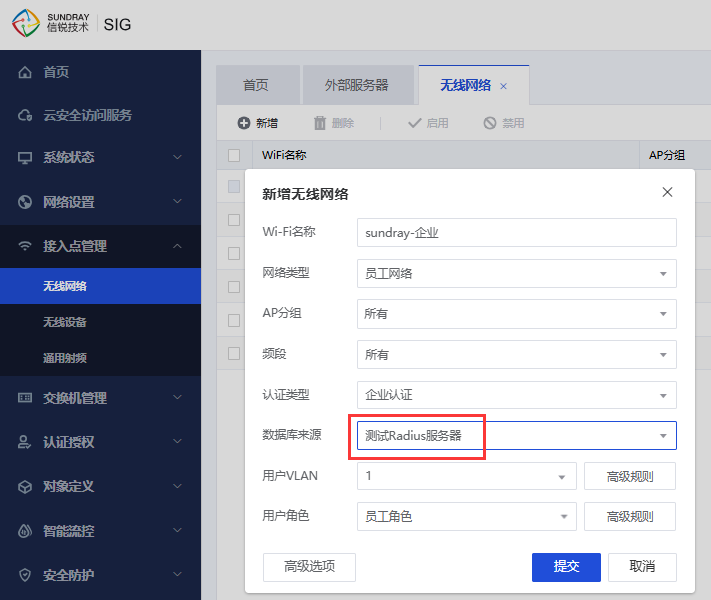Click the switch management icon
711x600 pixels.
point(25,398)
